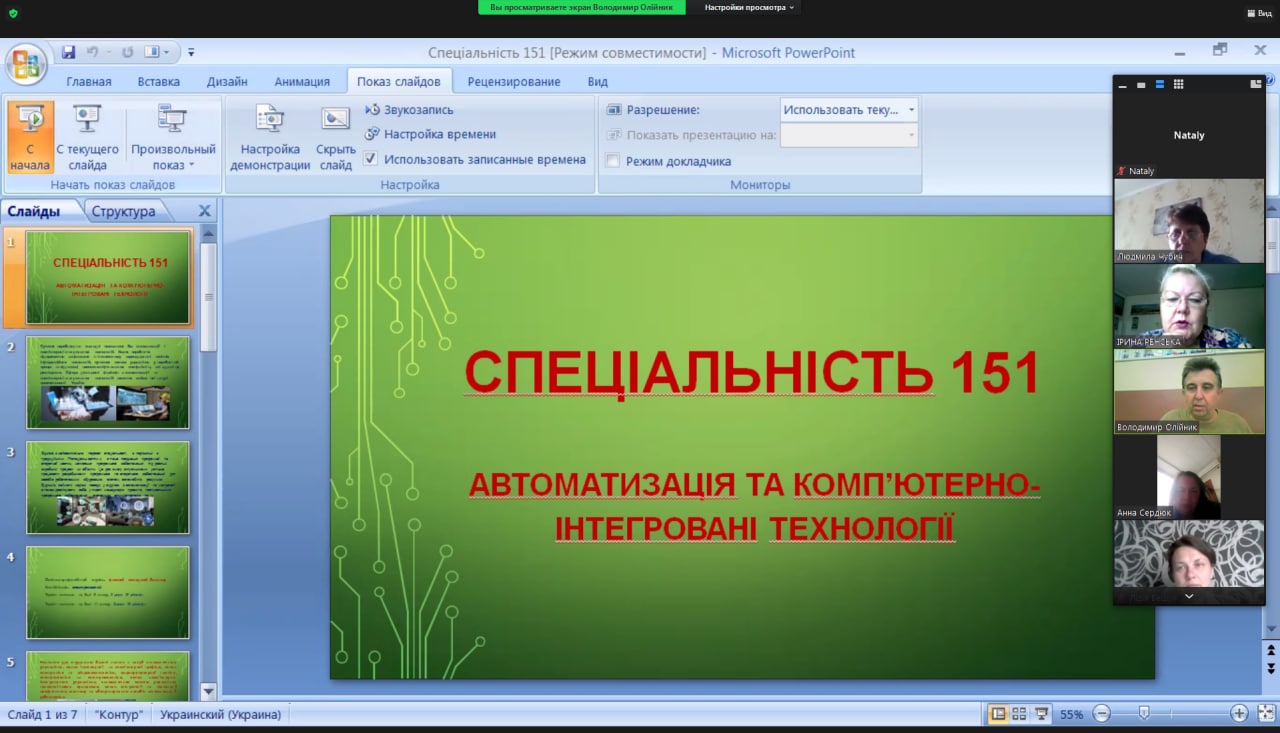Click 'Украинский (Украина)' language in status bar

[x=220, y=715]
